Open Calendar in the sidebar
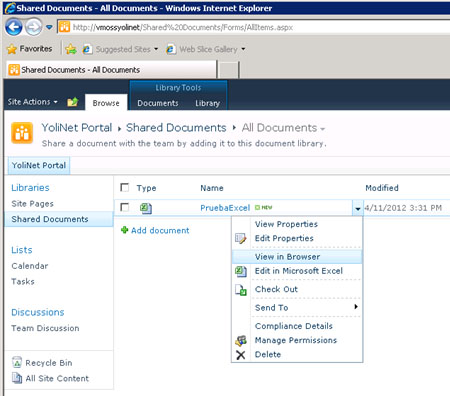 30,266
